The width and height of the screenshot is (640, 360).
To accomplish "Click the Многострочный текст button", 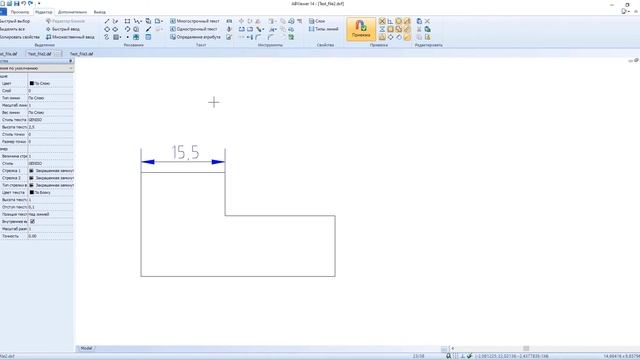I will (x=195, y=21).
